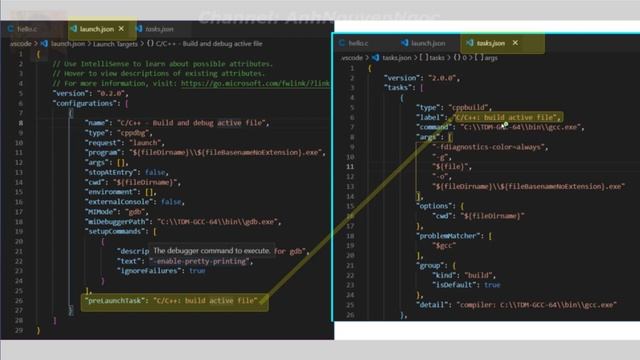Select launch.json tab in left editor
This screenshot has height=360, width=640.
97,29
